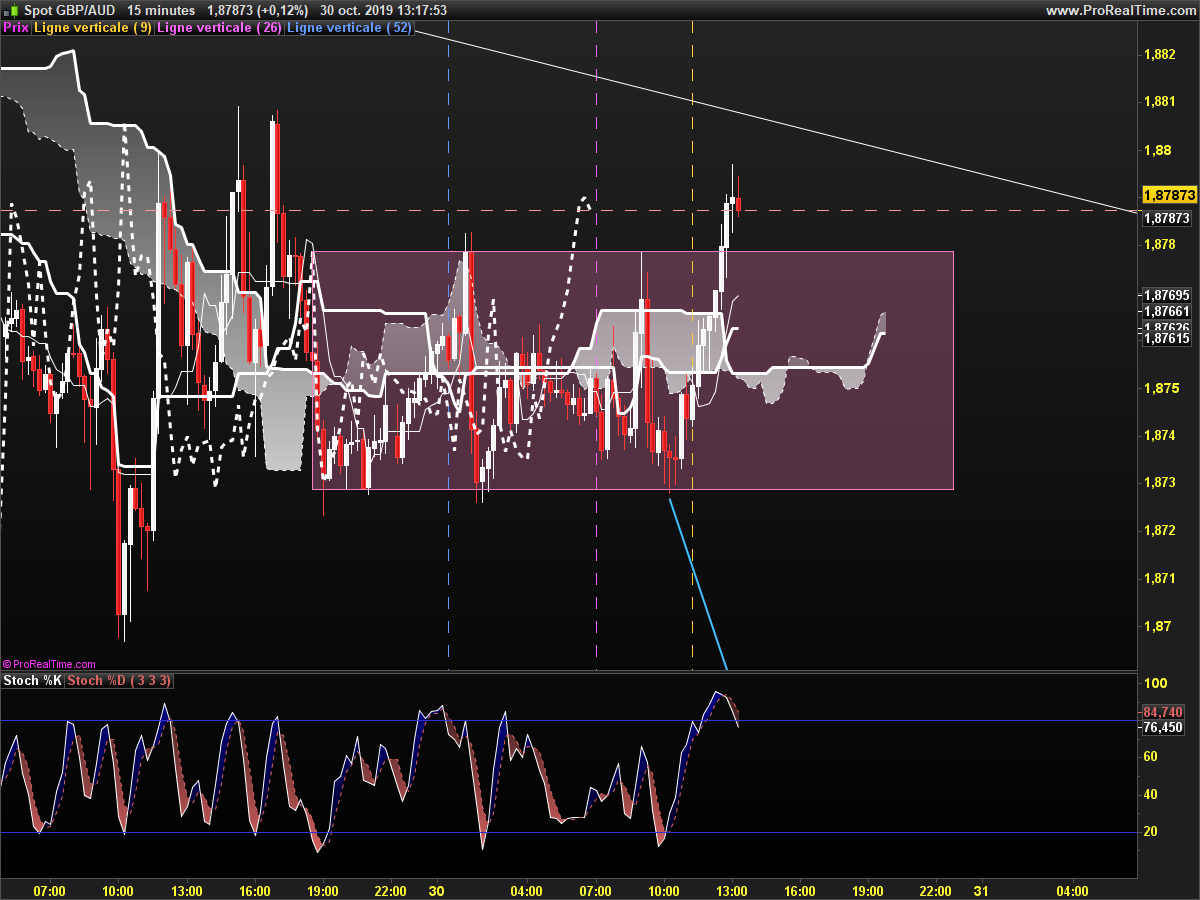Click the ProRealTime.com copyright link
Screen dimensions: 1200x900
click(x=49, y=664)
